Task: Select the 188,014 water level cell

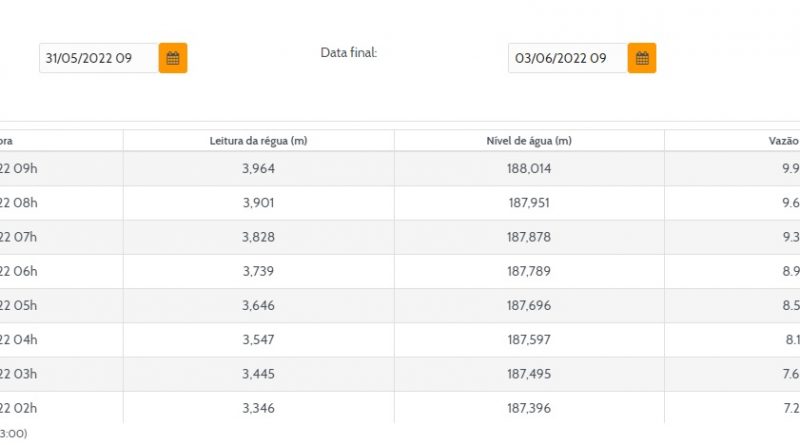Action: (529, 168)
